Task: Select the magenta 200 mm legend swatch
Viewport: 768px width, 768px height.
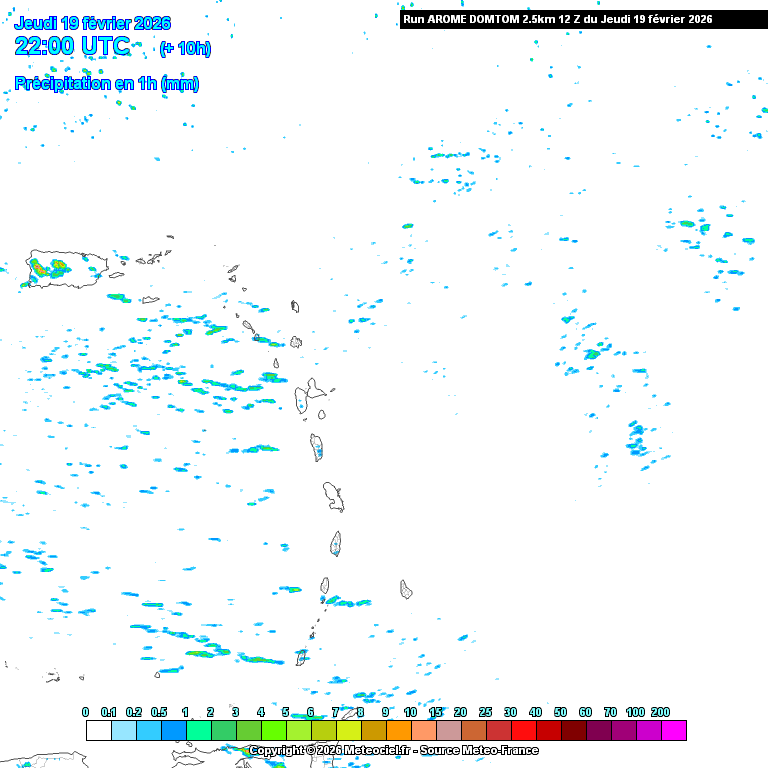Action: point(673,730)
